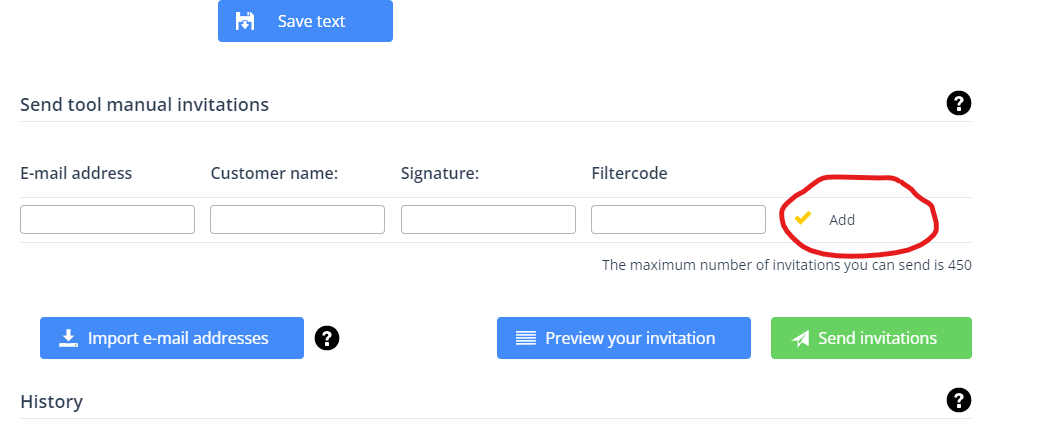Click the Send tool manual invitations heading

point(144,104)
